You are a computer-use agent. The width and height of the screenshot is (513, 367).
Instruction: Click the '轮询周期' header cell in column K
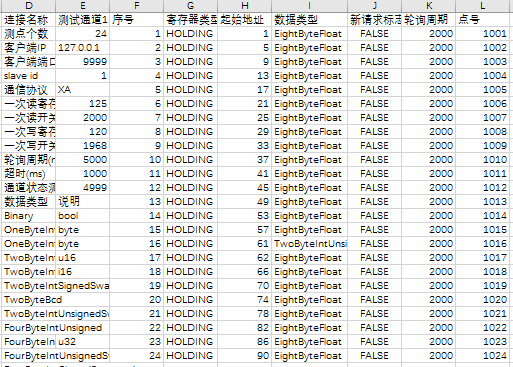click(x=429, y=20)
